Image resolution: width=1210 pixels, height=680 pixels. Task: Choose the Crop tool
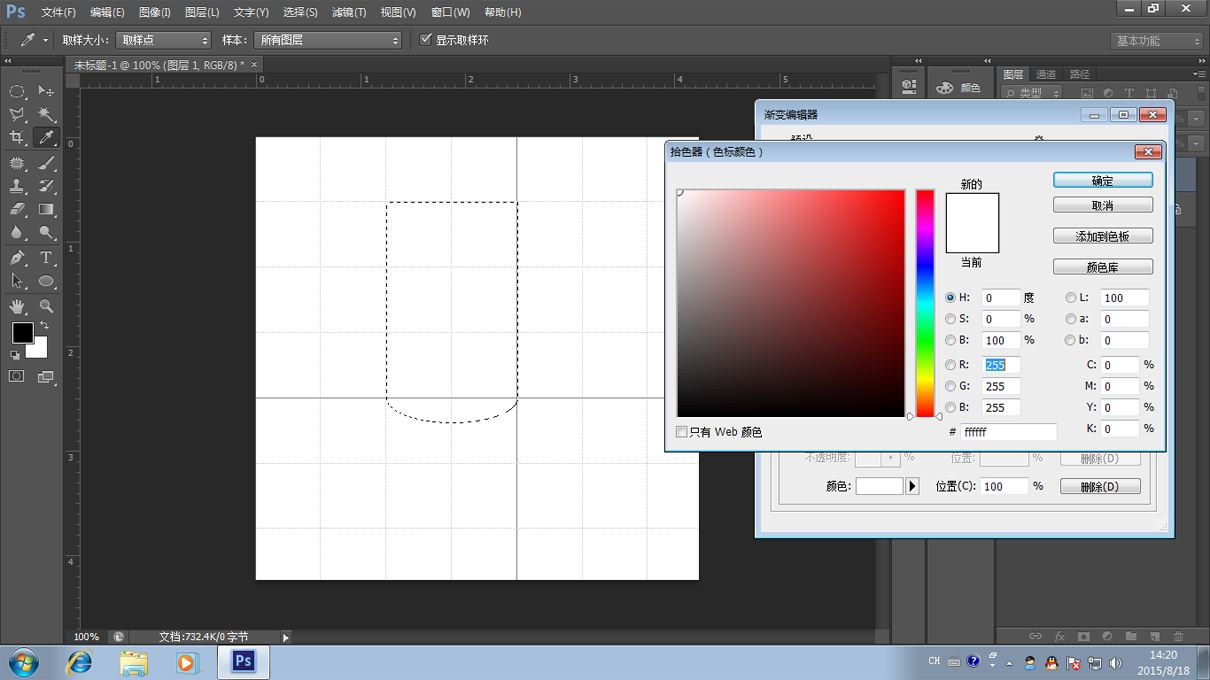point(17,138)
